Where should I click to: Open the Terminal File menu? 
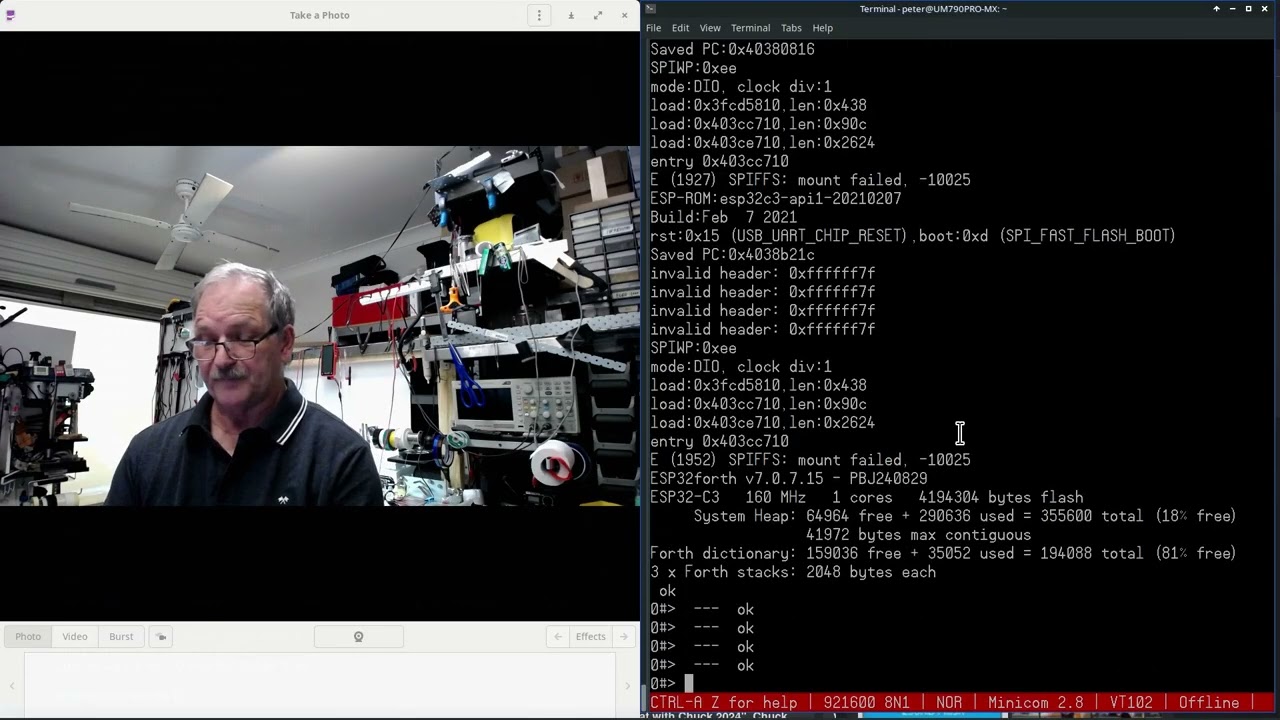[653, 28]
